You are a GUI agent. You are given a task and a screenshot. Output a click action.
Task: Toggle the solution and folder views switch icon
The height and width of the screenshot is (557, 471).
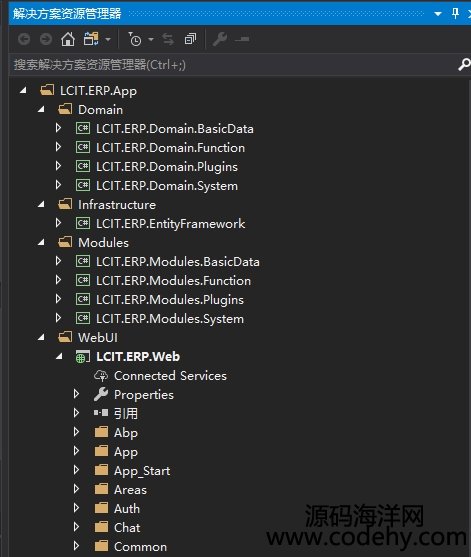(x=91, y=39)
